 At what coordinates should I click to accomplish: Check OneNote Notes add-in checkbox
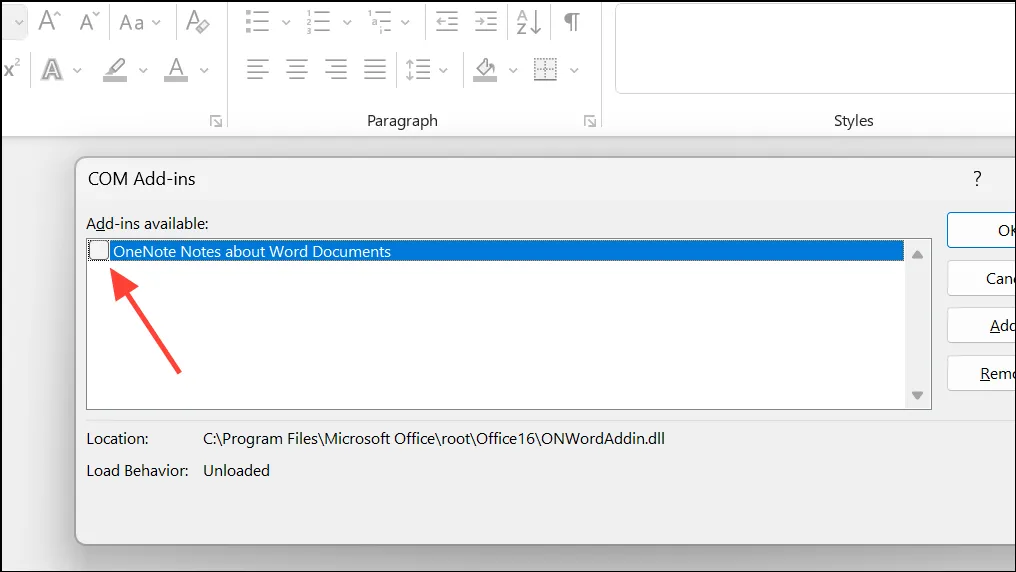[x=98, y=251]
